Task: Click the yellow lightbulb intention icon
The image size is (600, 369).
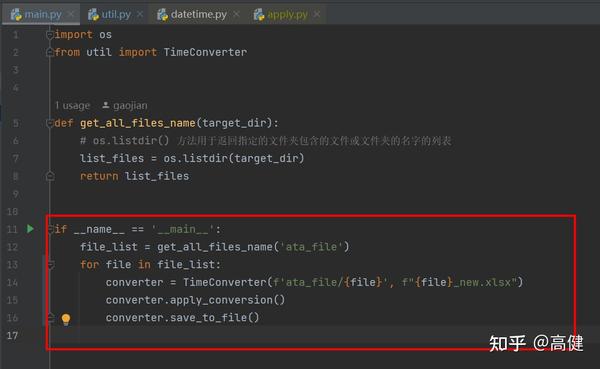Action: click(66, 319)
